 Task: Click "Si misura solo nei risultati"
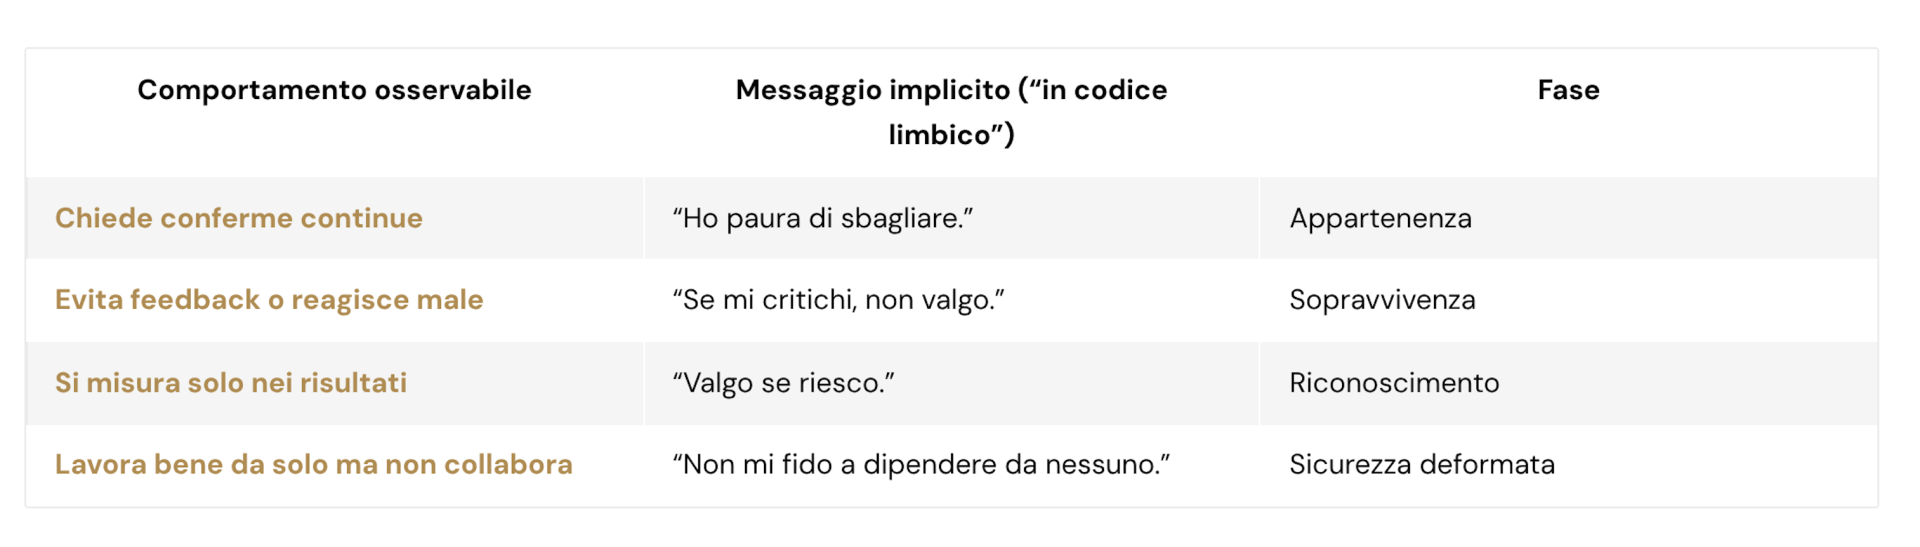(x=230, y=383)
